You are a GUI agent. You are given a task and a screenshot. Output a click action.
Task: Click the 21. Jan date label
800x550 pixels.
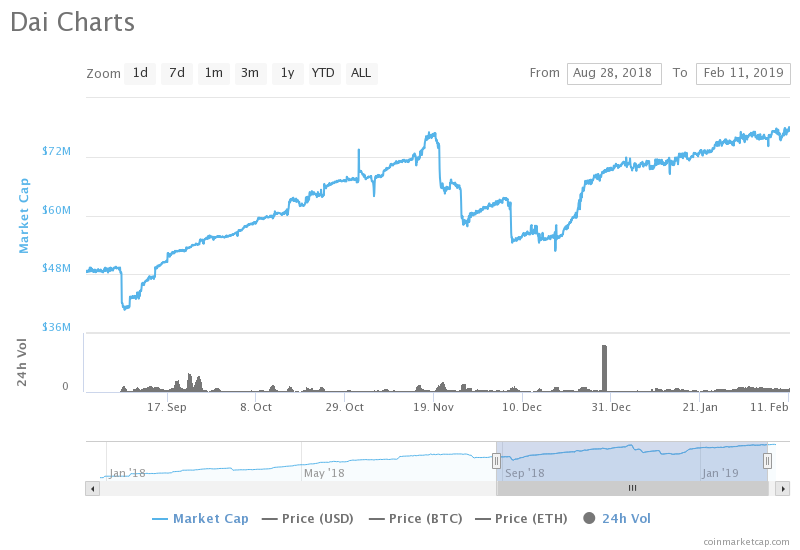tap(700, 407)
